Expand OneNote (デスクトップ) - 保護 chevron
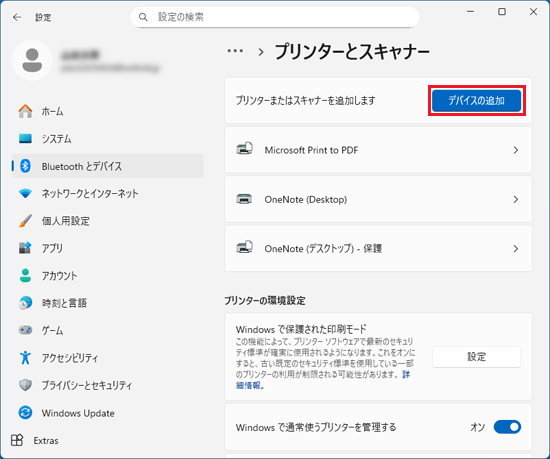550x459 pixels. (516, 249)
